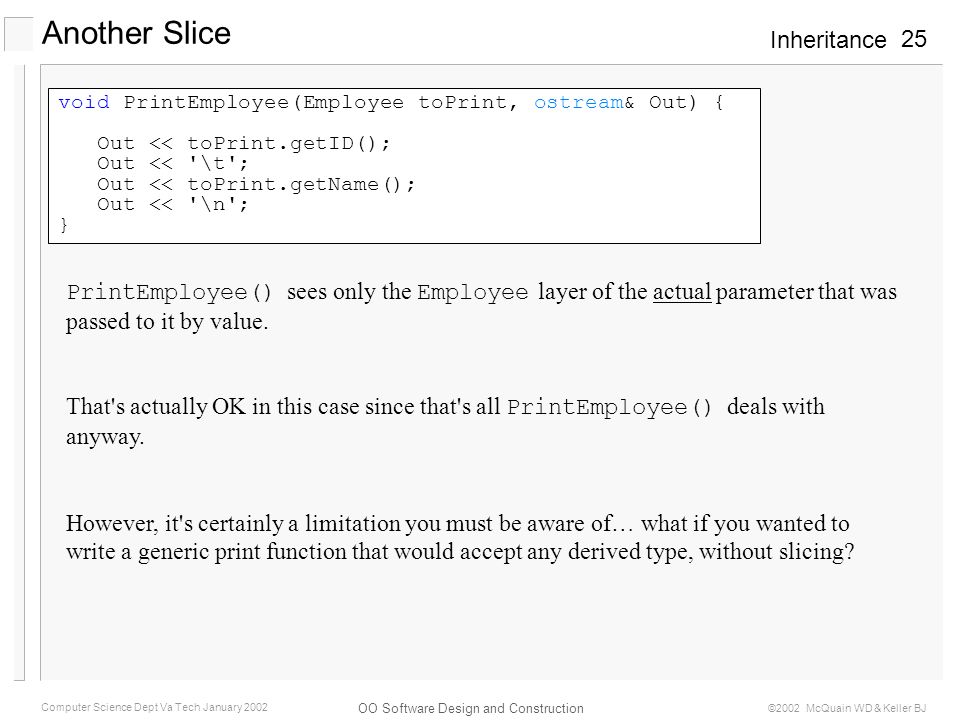Click the 'toPrint.getName()' code line

(x=256, y=184)
